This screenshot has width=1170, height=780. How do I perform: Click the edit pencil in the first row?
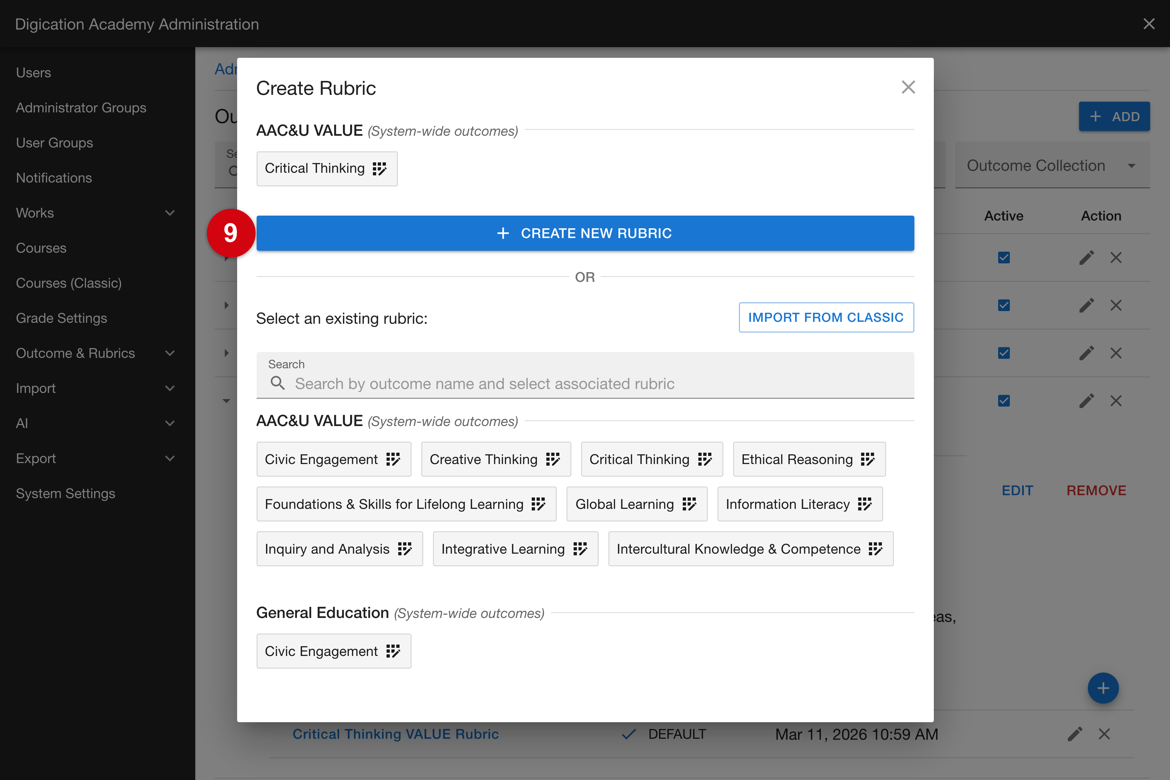click(x=1086, y=258)
